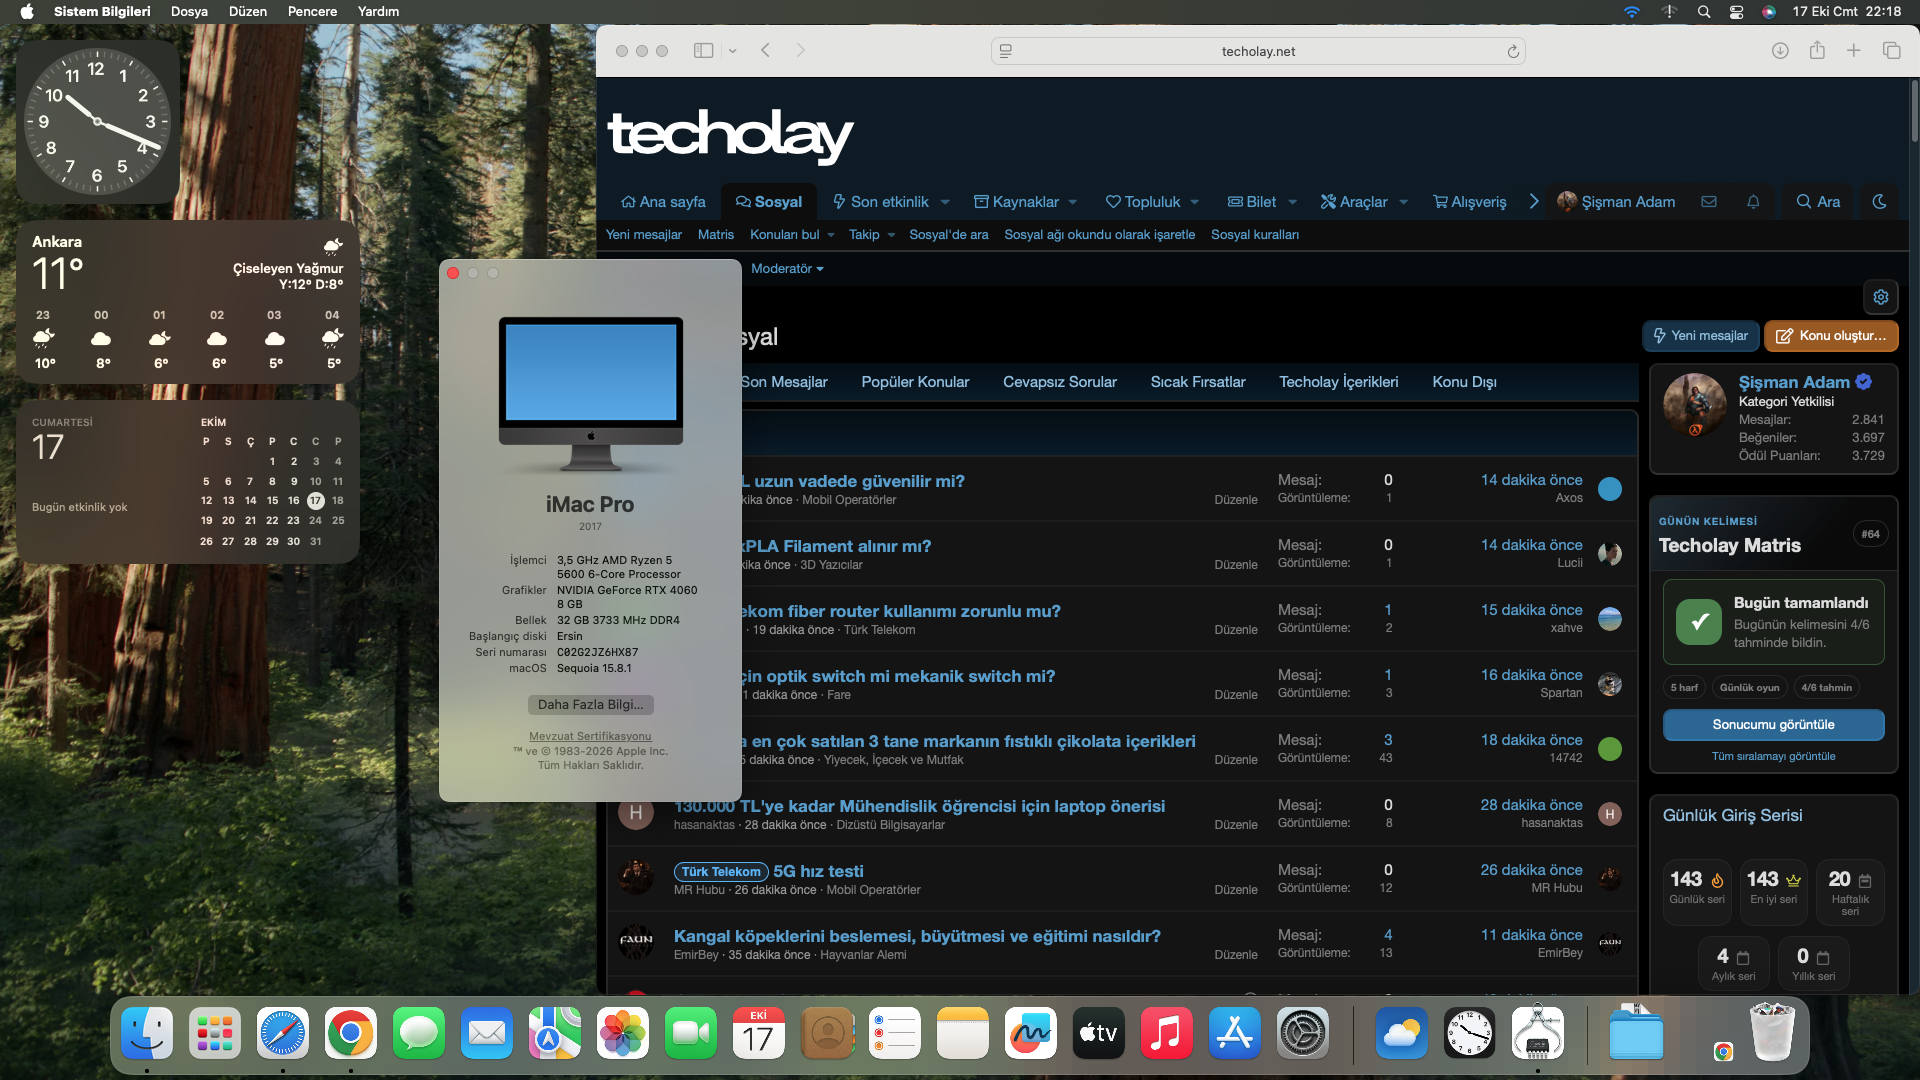Screen dimensions: 1920x1080
Task: Expand the Topluluk dropdown
Action: [1195, 202]
